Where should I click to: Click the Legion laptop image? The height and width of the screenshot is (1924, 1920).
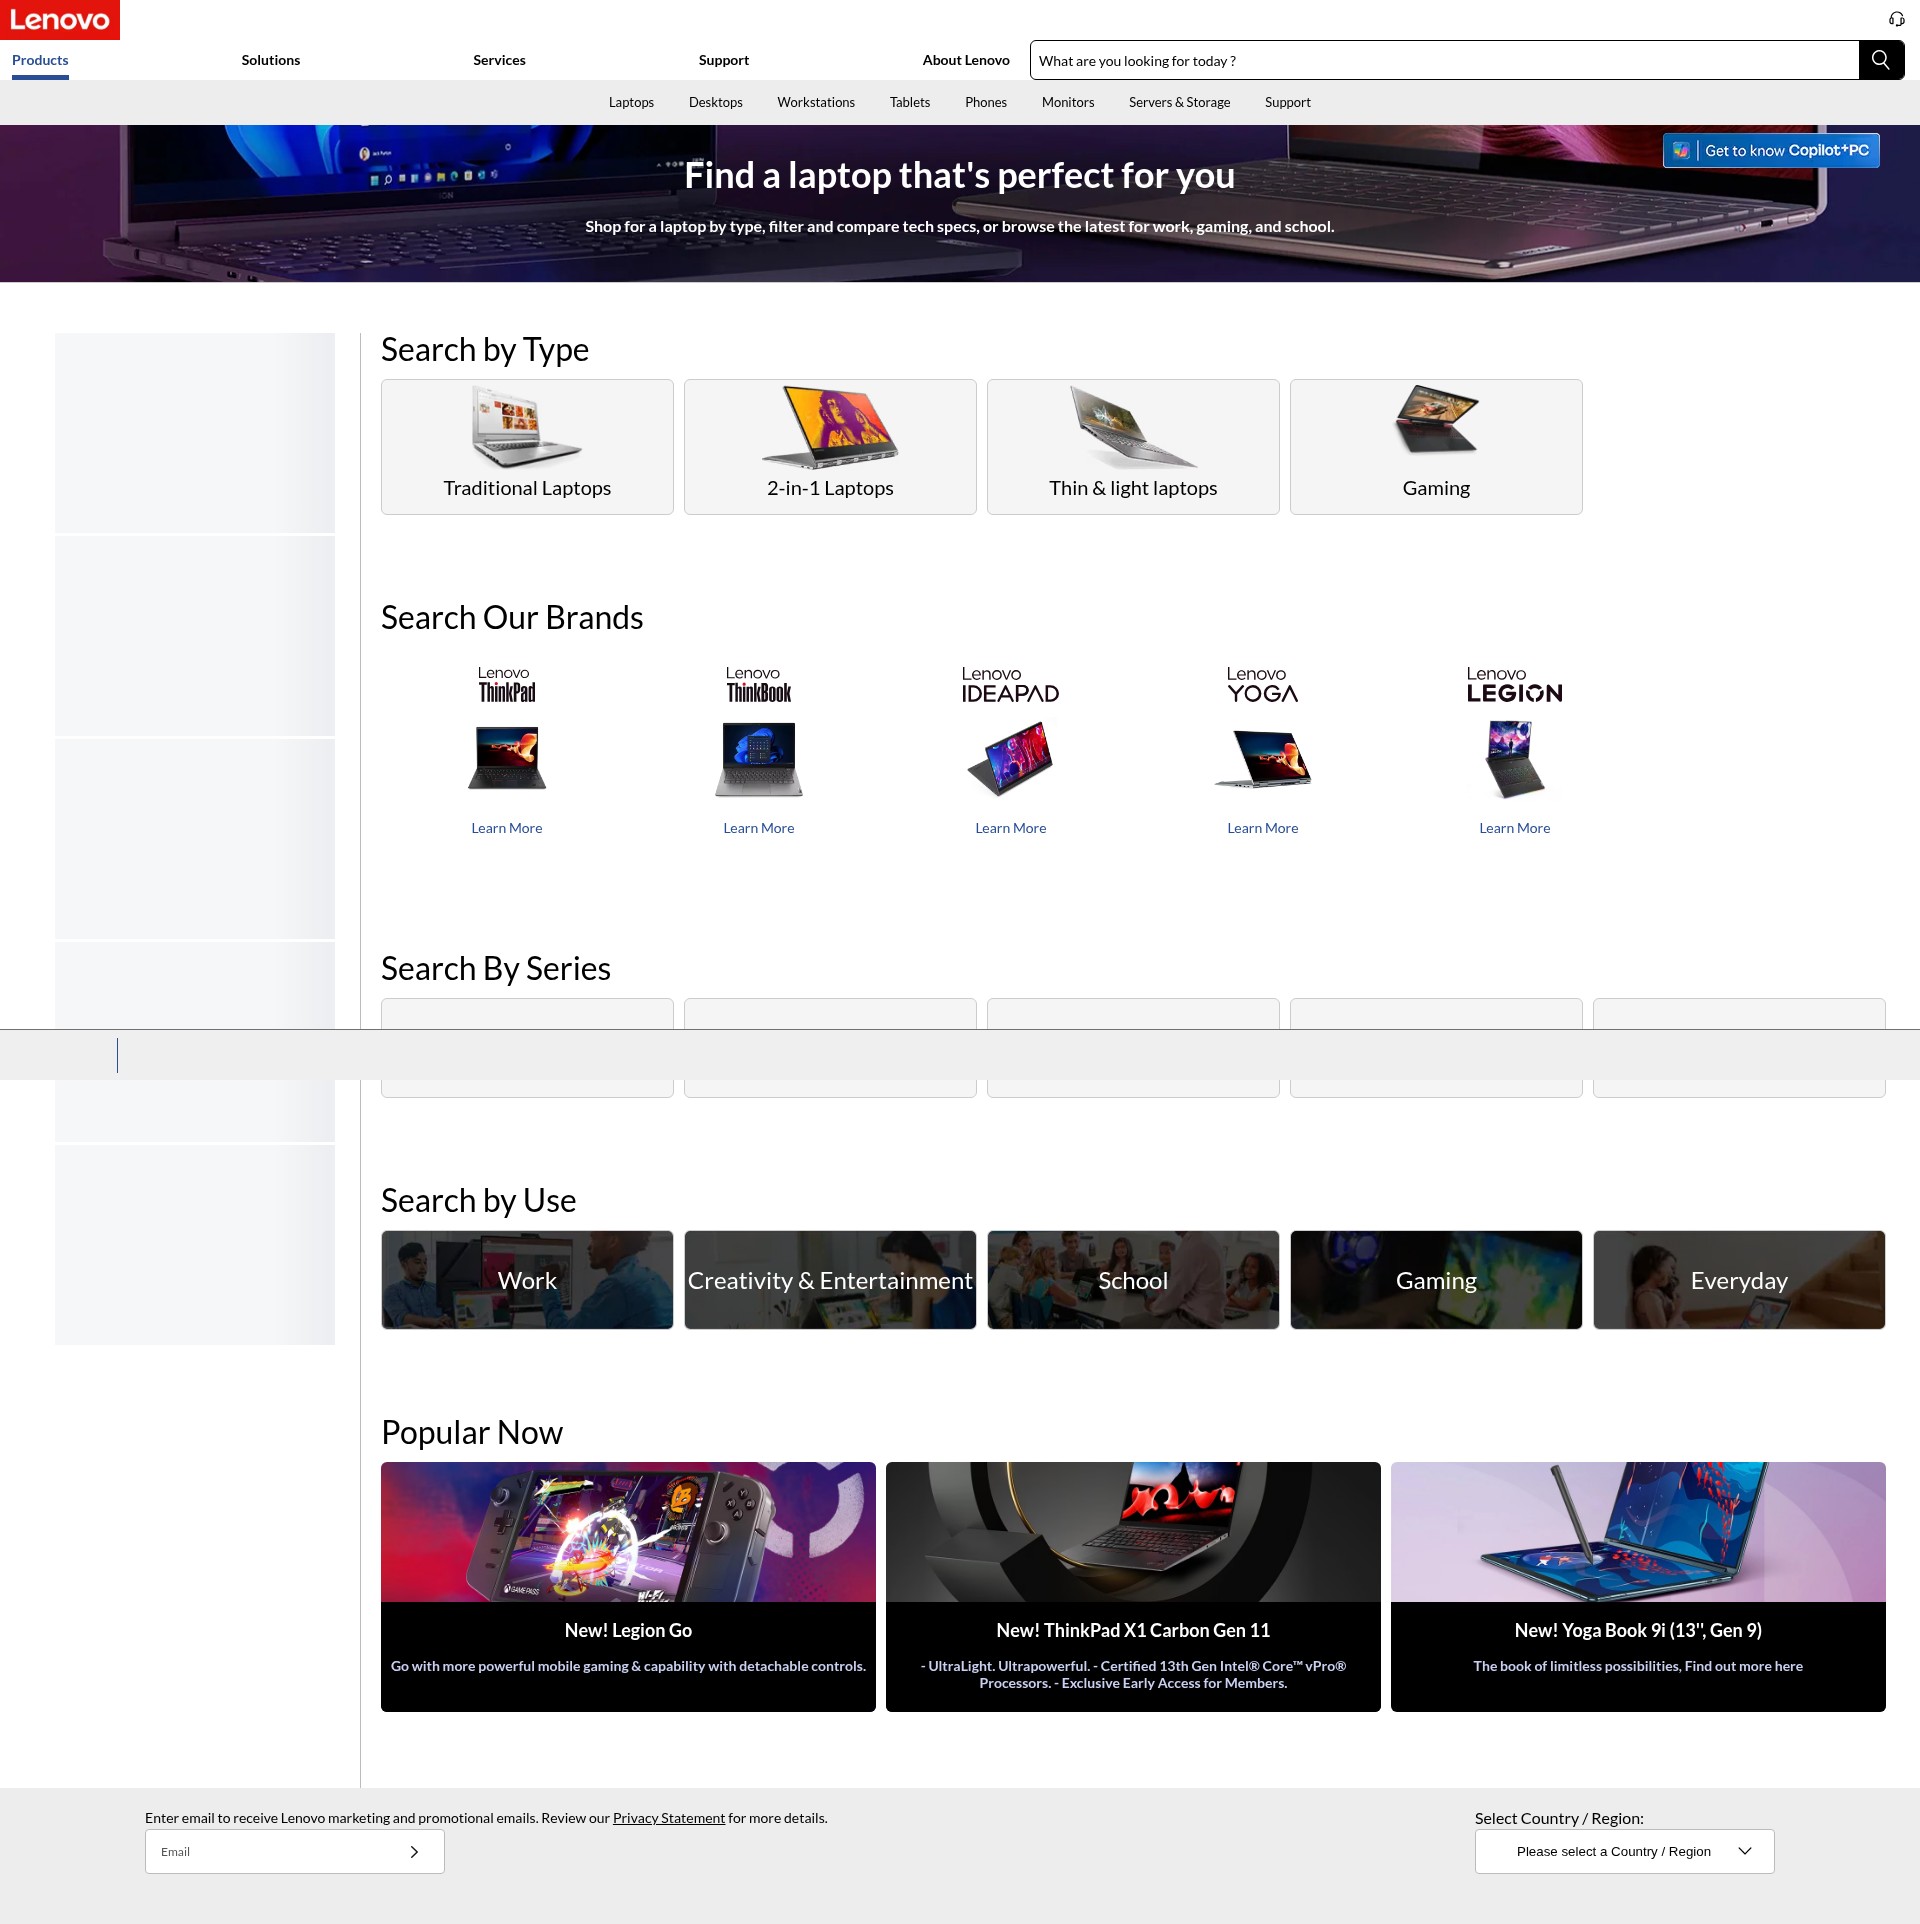[1514, 759]
